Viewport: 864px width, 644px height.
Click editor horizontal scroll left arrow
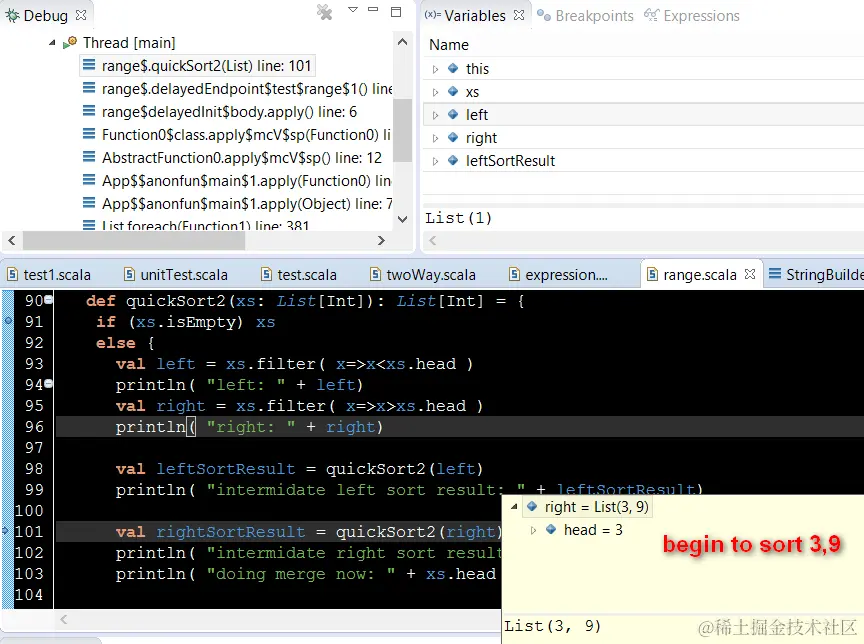pos(64,619)
